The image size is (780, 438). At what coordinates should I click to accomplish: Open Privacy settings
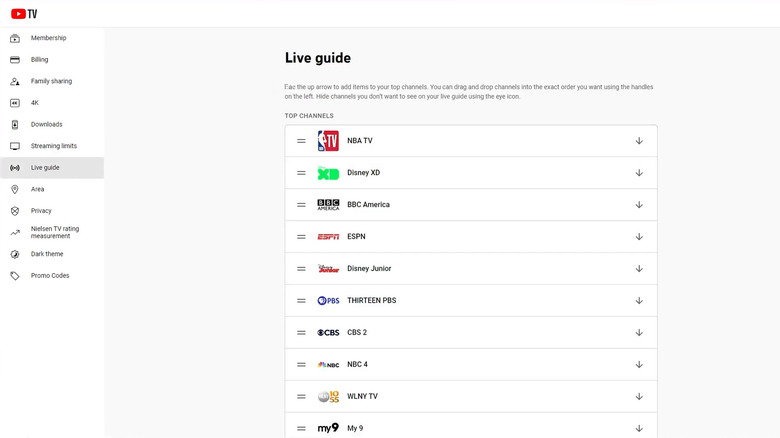(x=52, y=211)
